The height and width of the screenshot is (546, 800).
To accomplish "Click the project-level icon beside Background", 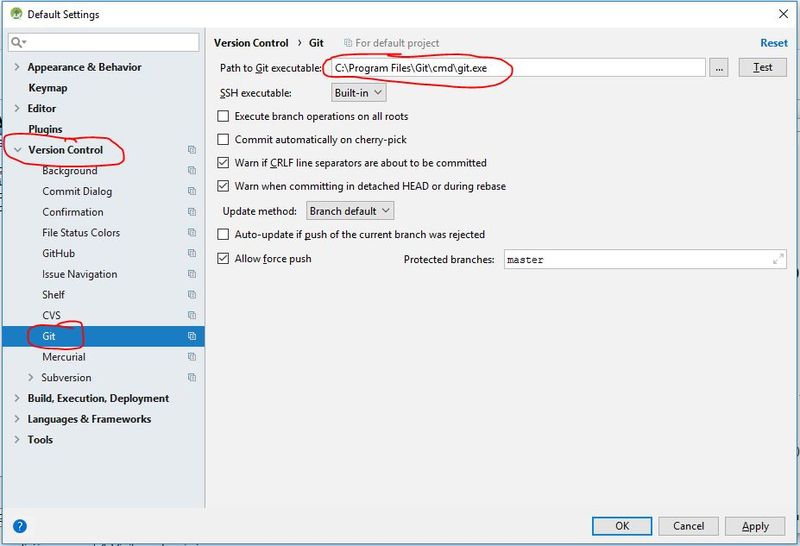I will point(192,170).
